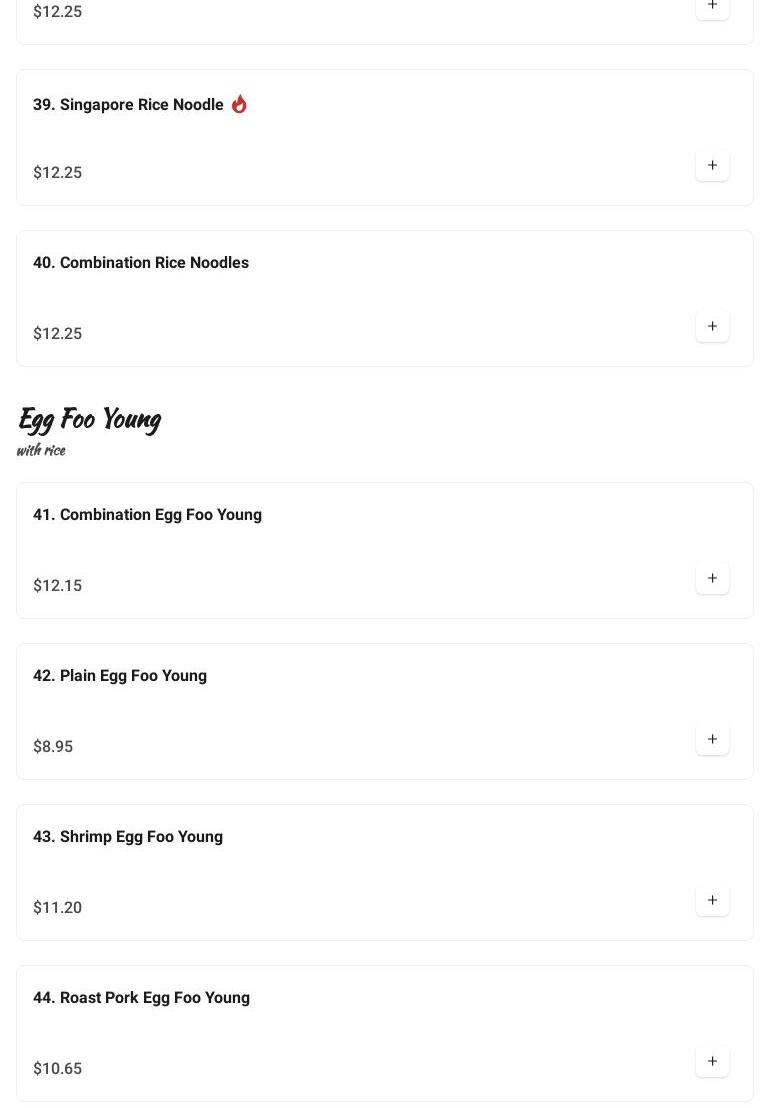770x1108 pixels.
Task: Add Singapore Rice Noodle with plus button
Action: tap(712, 166)
